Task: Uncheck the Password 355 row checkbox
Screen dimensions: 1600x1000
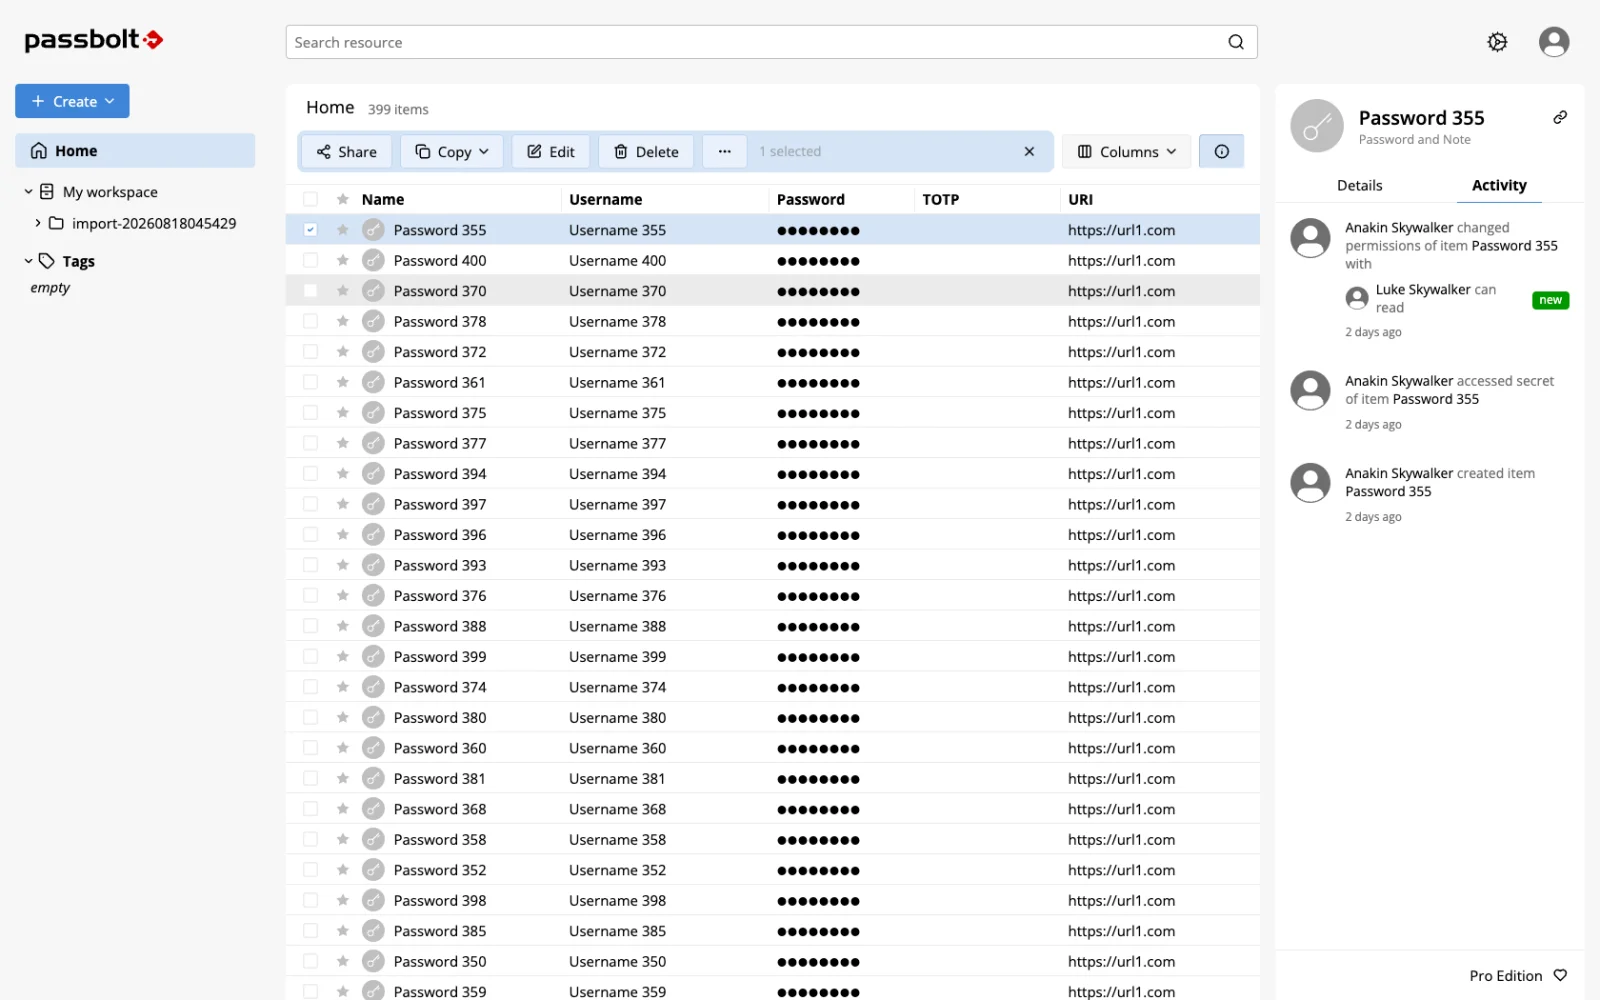Action: tap(310, 230)
